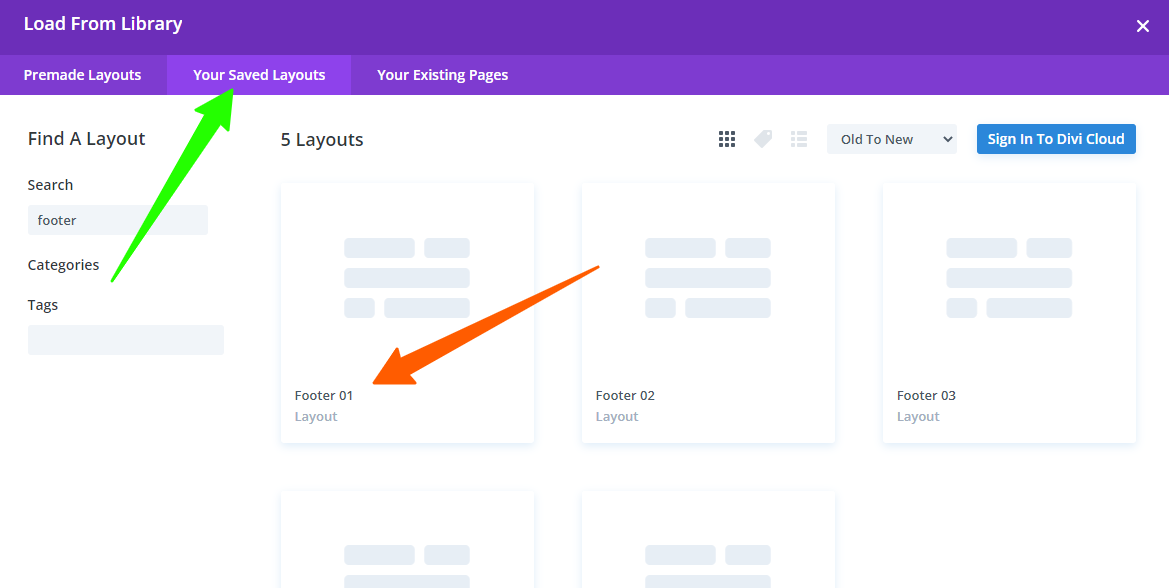The height and width of the screenshot is (588, 1169).
Task: Choose the second layout in second row
Action: (707, 545)
